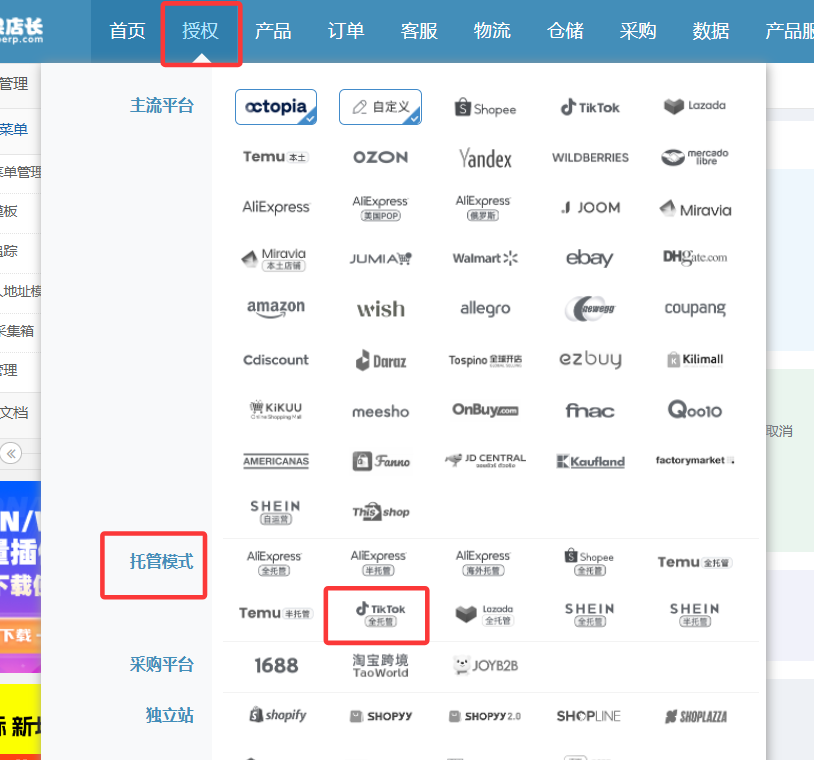Screen dimensions: 814x760
Task: Open OZON platform authorization
Action: tap(381, 157)
